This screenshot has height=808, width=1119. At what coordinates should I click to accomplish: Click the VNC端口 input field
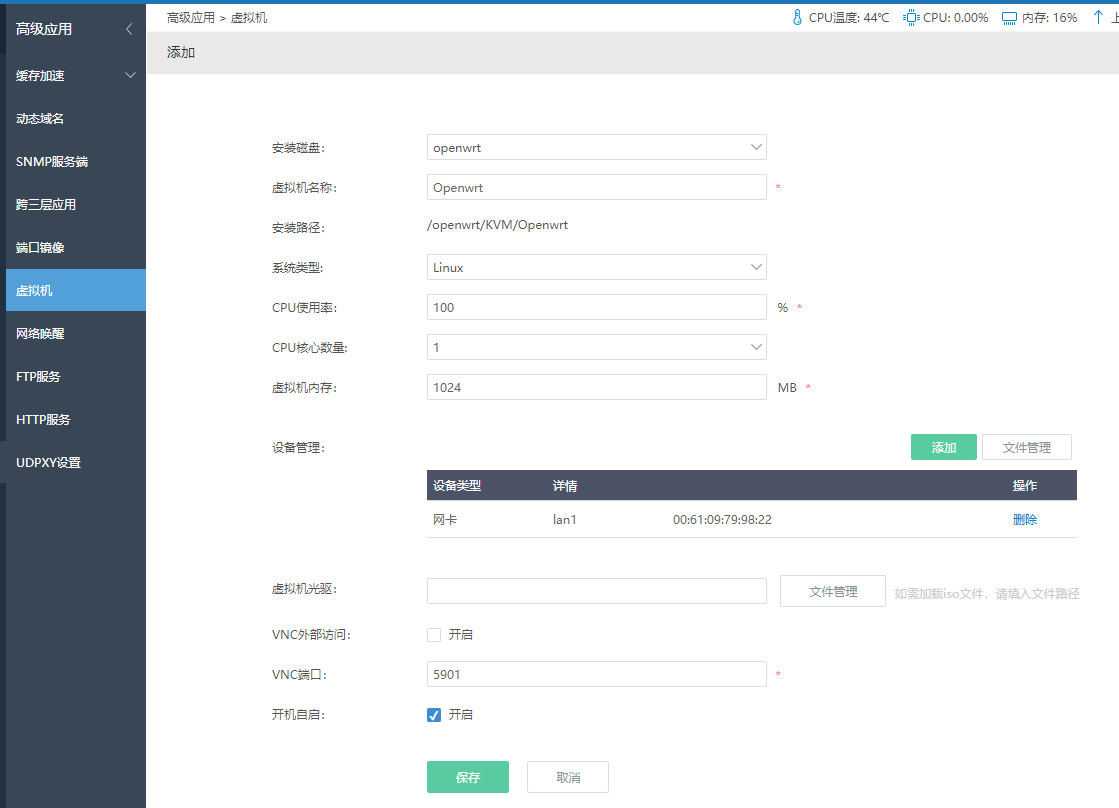[597, 674]
